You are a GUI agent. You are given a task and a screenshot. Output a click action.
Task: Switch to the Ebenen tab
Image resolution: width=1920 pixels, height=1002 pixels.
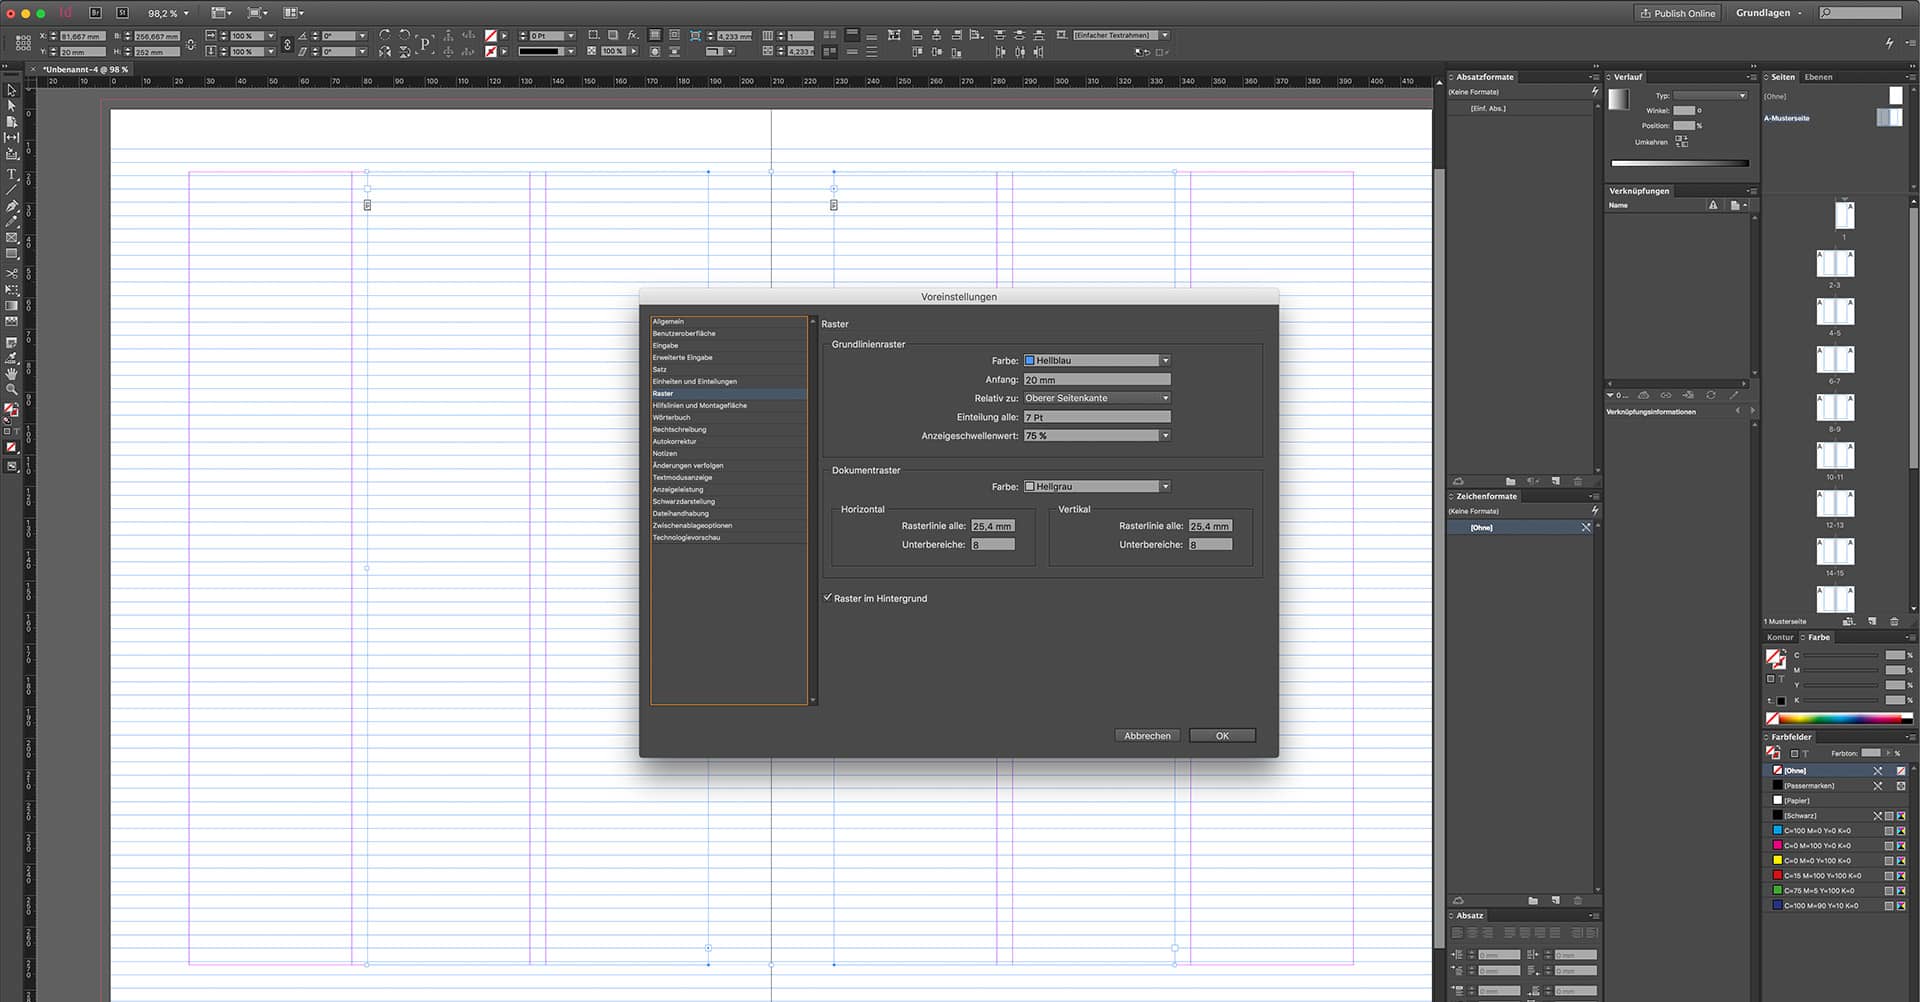pyautogui.click(x=1818, y=76)
